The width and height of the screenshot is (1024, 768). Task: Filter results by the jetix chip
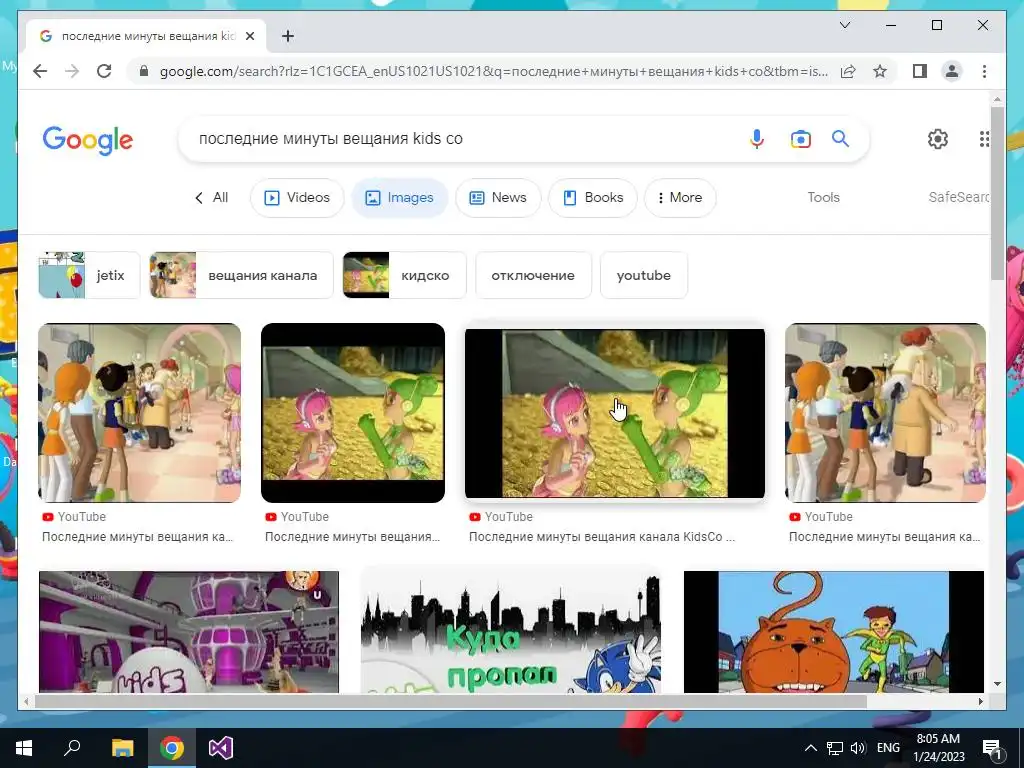tap(89, 275)
